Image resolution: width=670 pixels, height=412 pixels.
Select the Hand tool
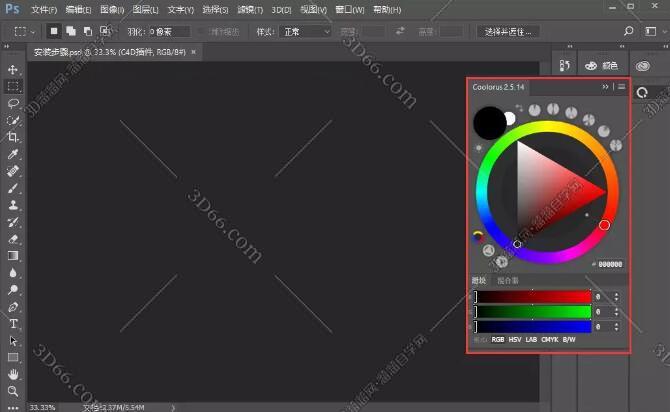[x=14, y=374]
